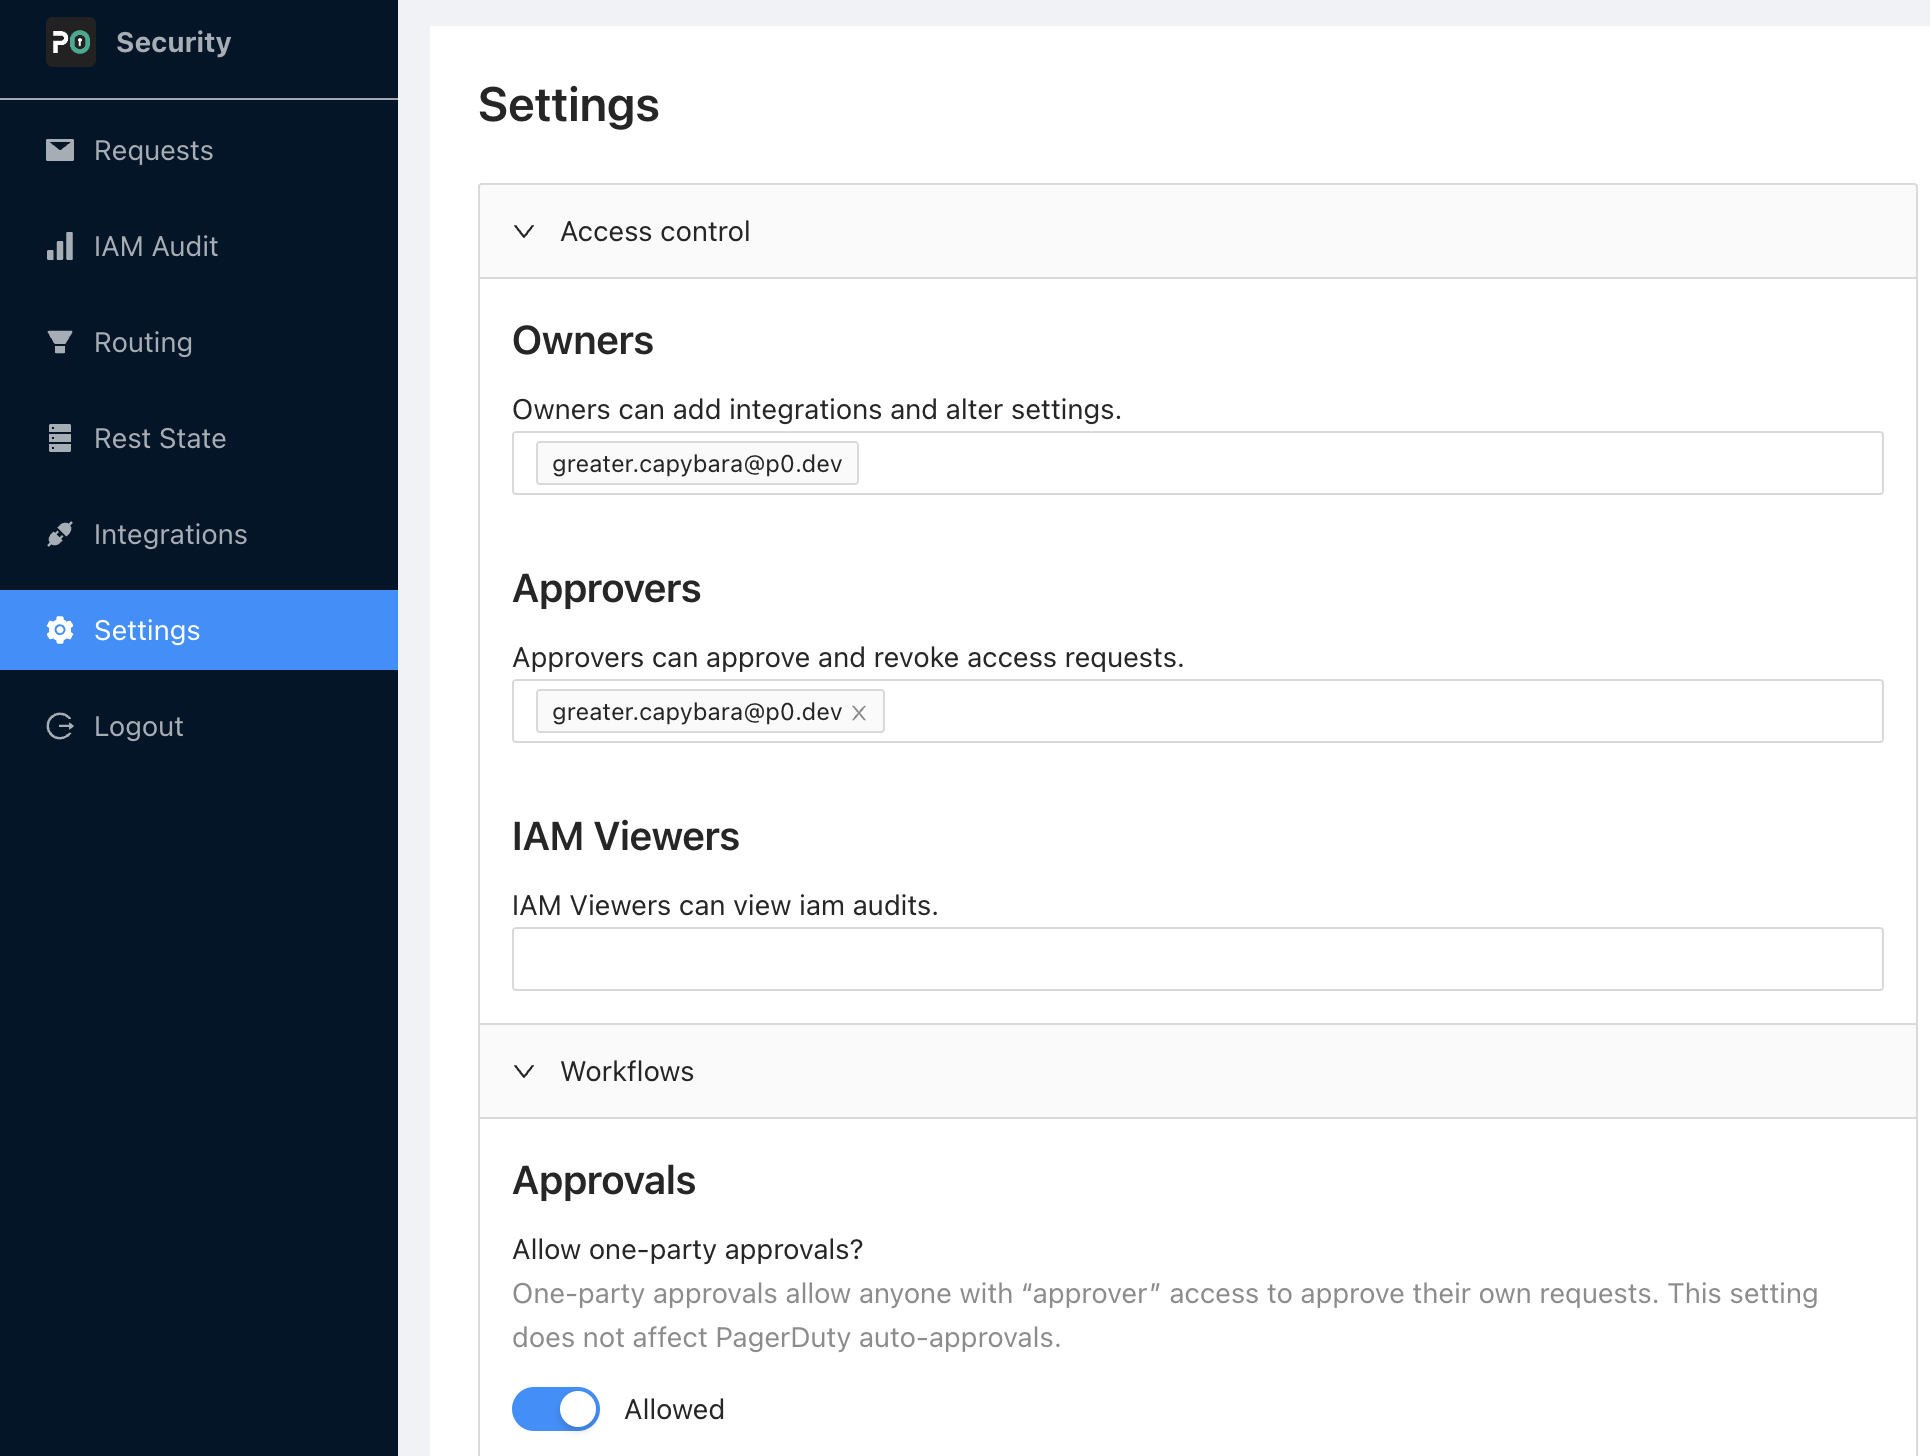
Task: Collapse the Access control section chevron
Action: (x=524, y=232)
